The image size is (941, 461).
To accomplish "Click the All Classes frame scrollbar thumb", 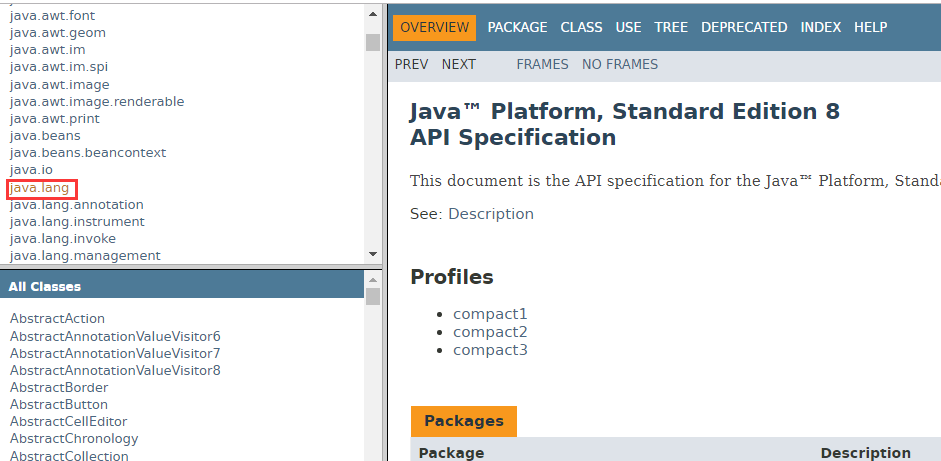I will pyautogui.click(x=373, y=297).
